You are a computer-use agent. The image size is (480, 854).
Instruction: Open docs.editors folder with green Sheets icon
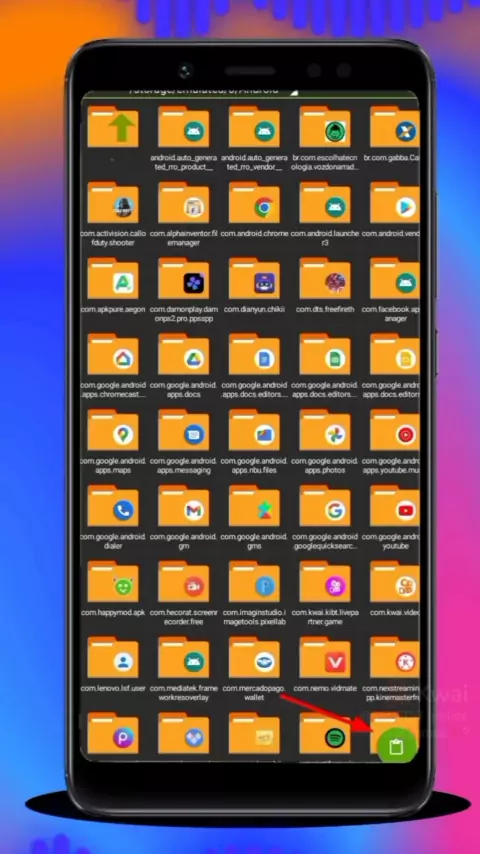325,354
